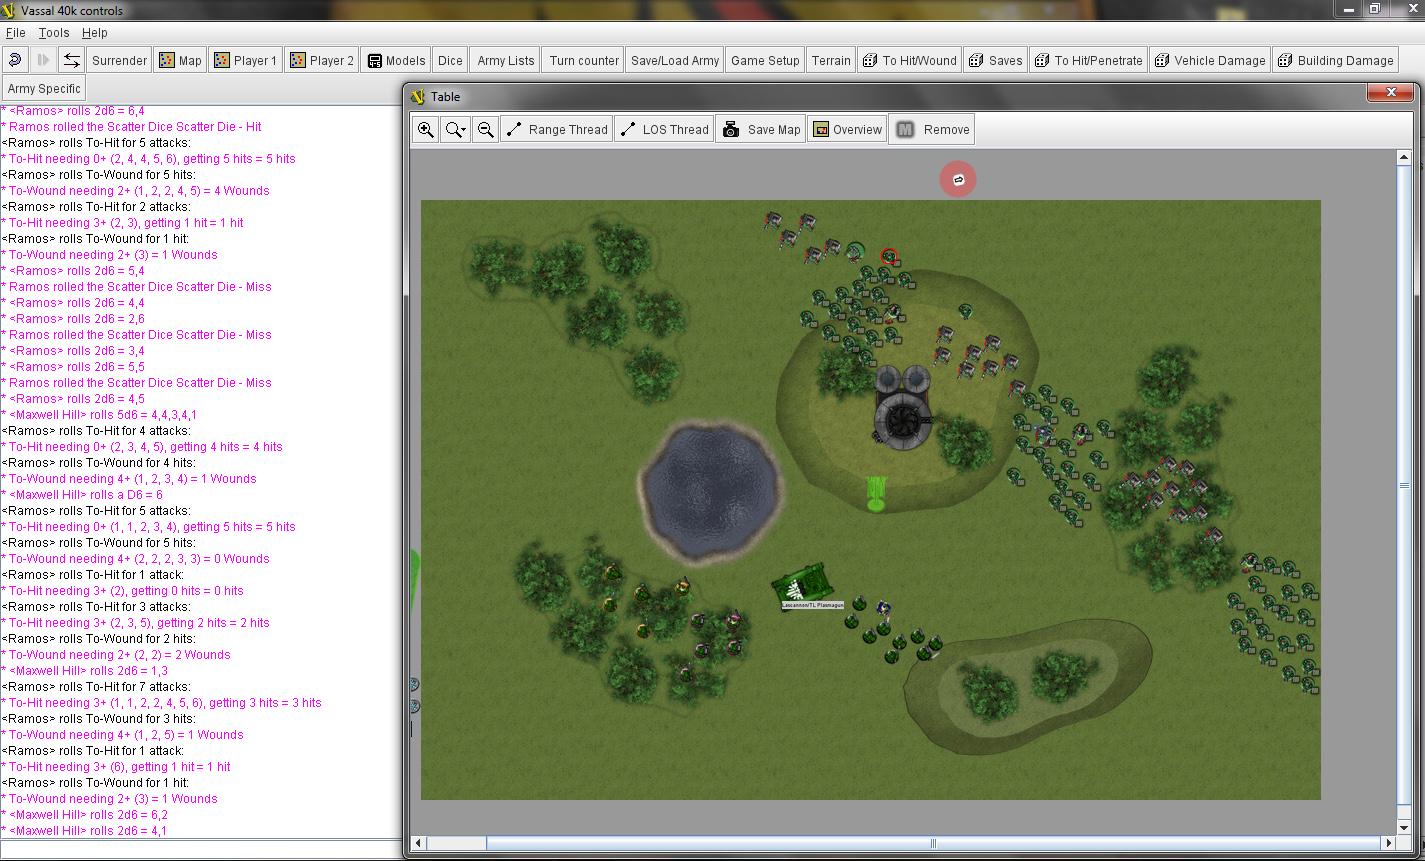Click the bright green template marker on hill
1425x861 pixels.
(x=876, y=494)
